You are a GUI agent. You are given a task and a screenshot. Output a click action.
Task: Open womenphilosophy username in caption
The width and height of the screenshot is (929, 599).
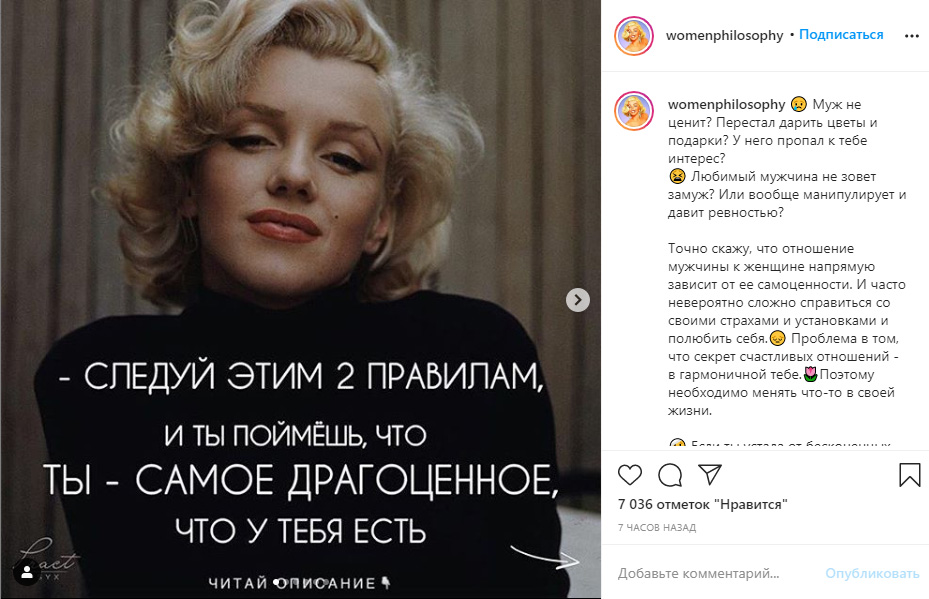[x=726, y=105]
